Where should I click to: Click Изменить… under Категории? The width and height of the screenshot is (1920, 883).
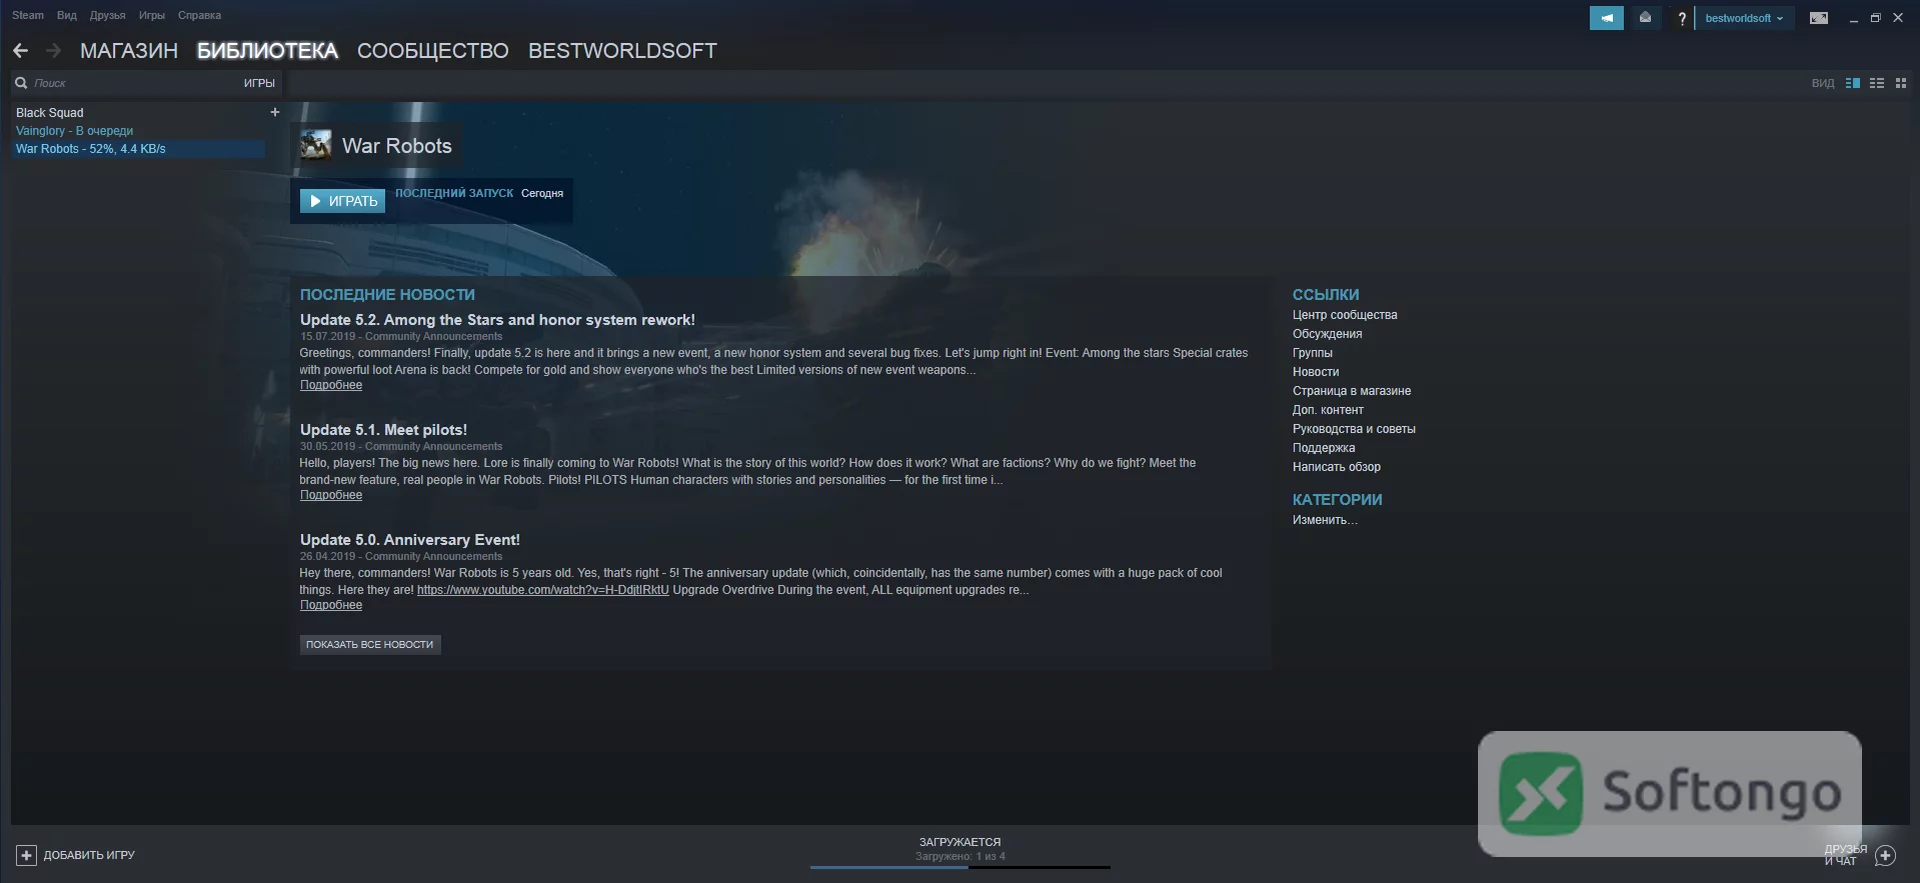point(1325,520)
